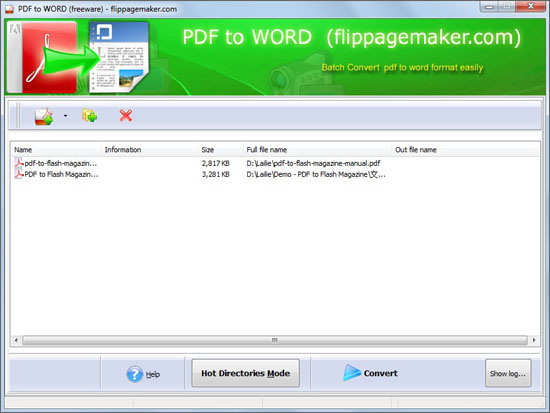Open the dropdown arrow beside Add PDF icon
550x413 pixels.
click(66, 116)
